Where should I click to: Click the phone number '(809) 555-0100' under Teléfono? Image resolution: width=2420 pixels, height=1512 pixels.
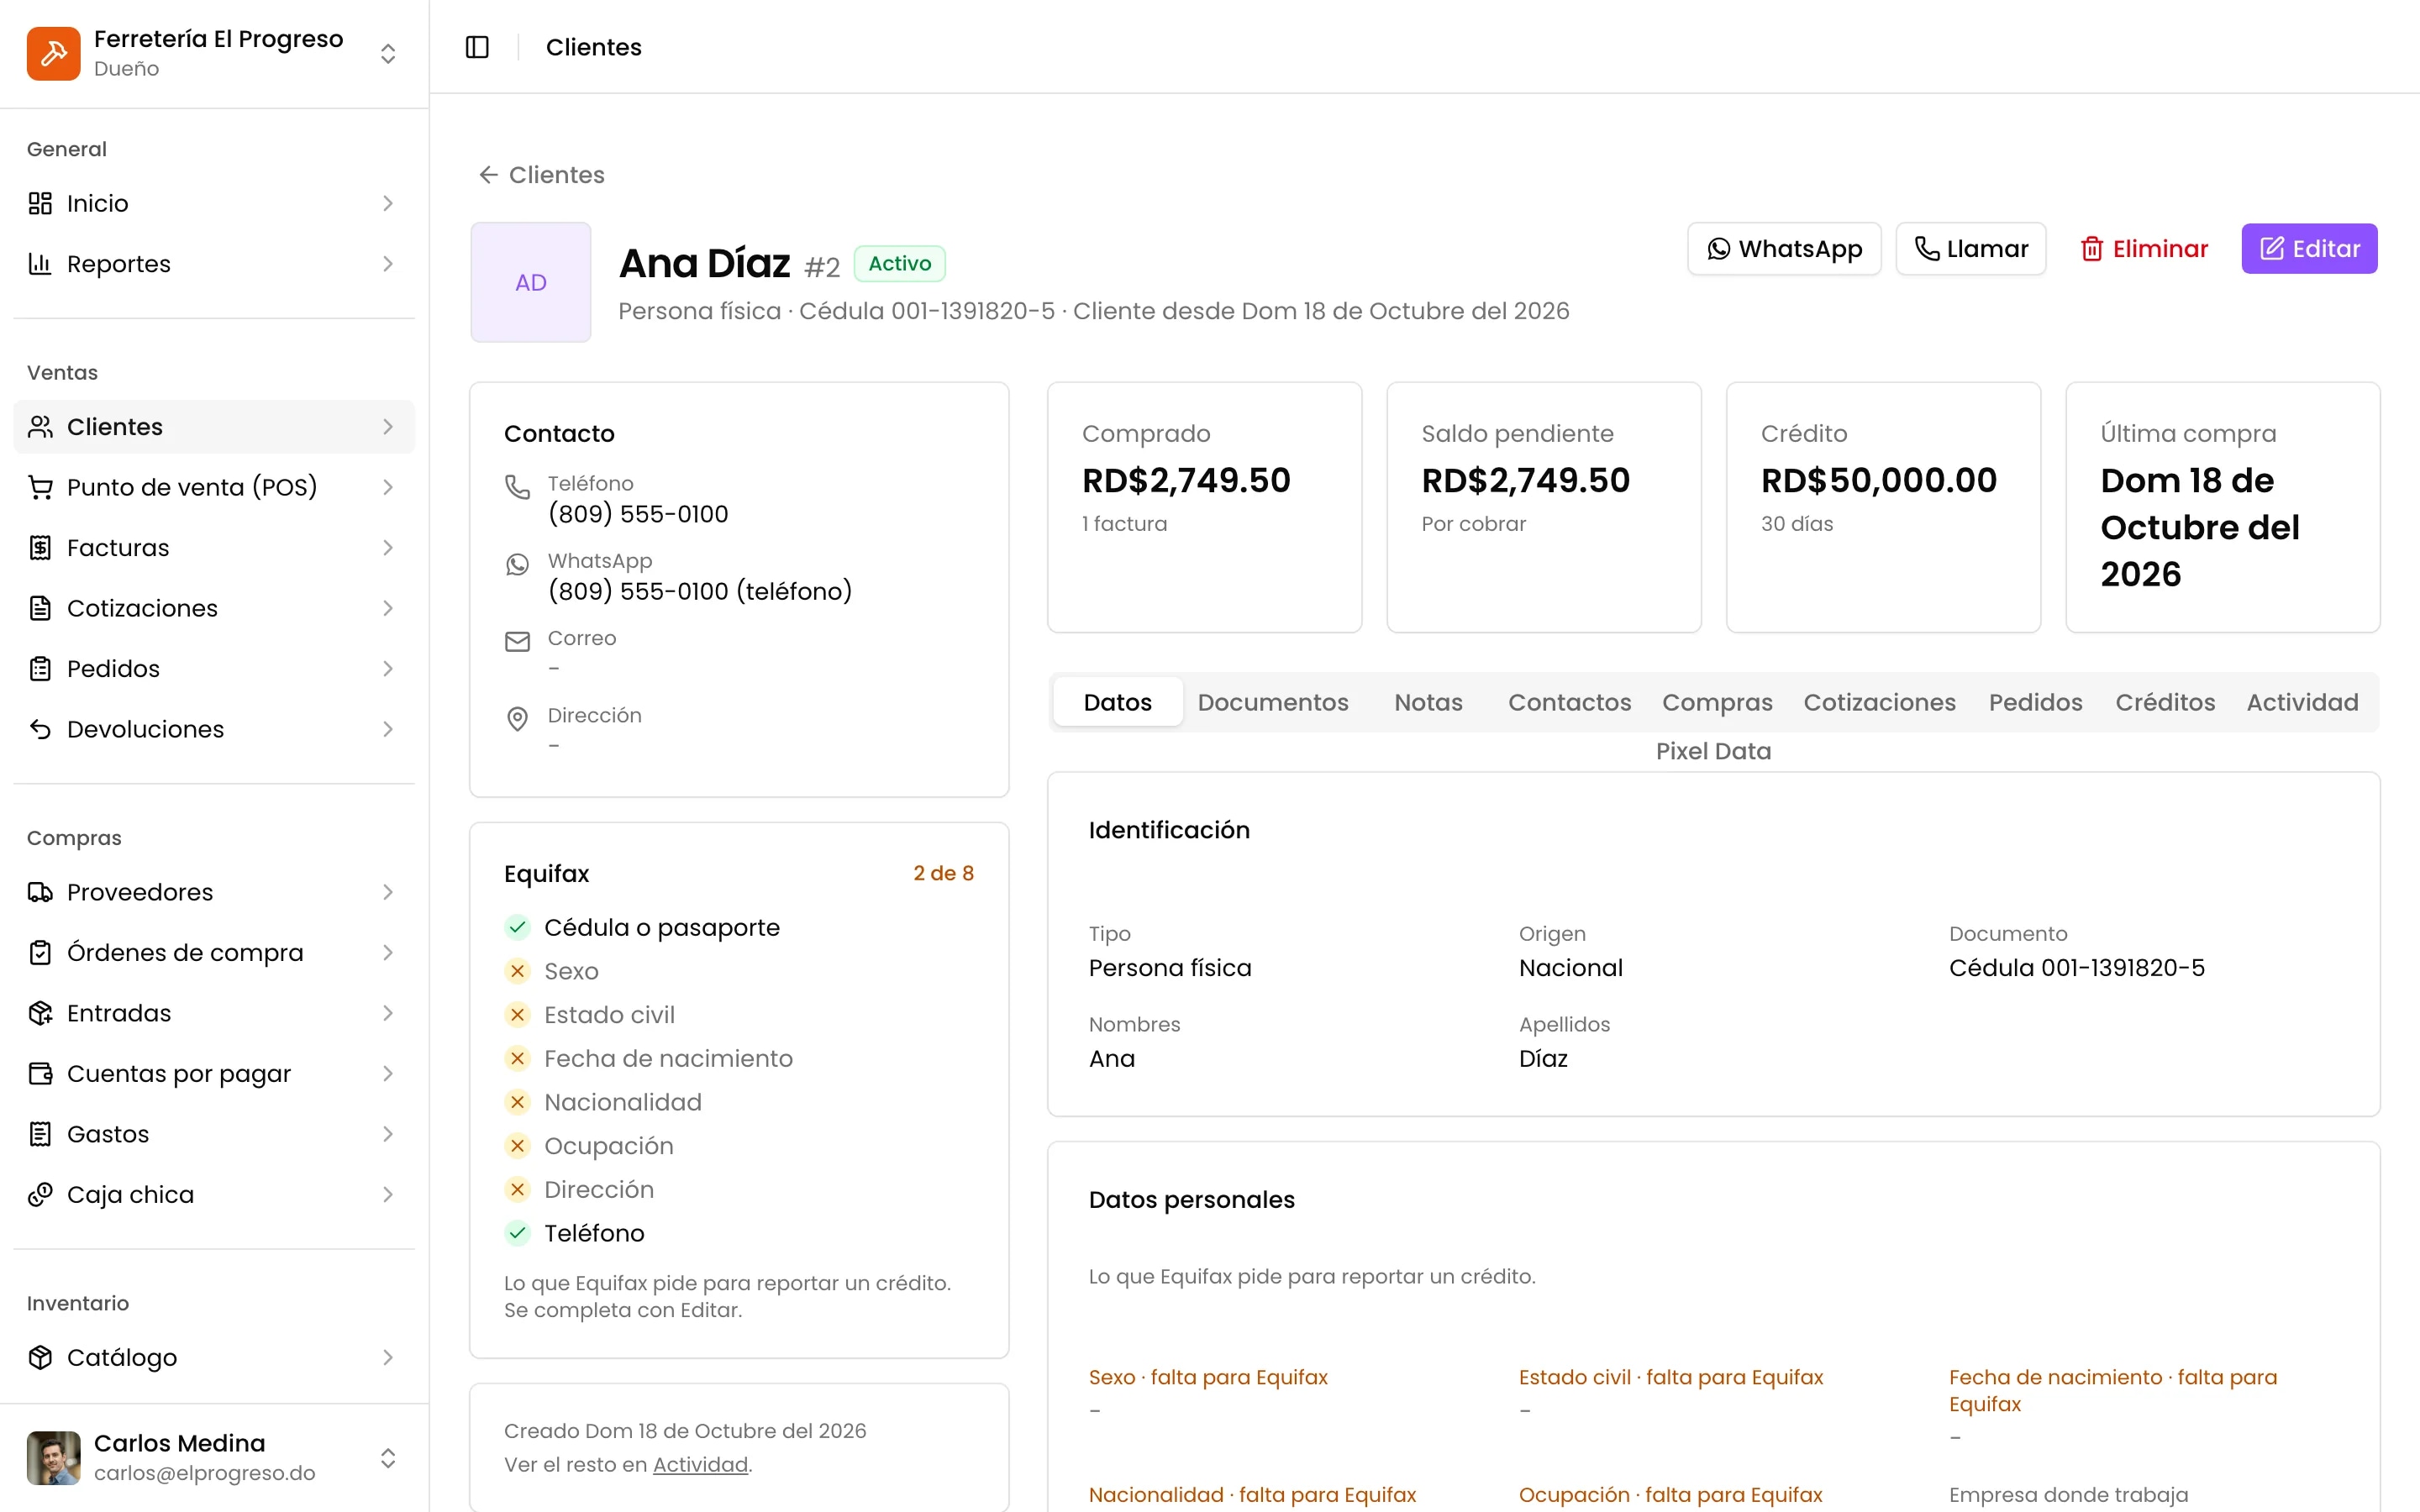point(638,514)
